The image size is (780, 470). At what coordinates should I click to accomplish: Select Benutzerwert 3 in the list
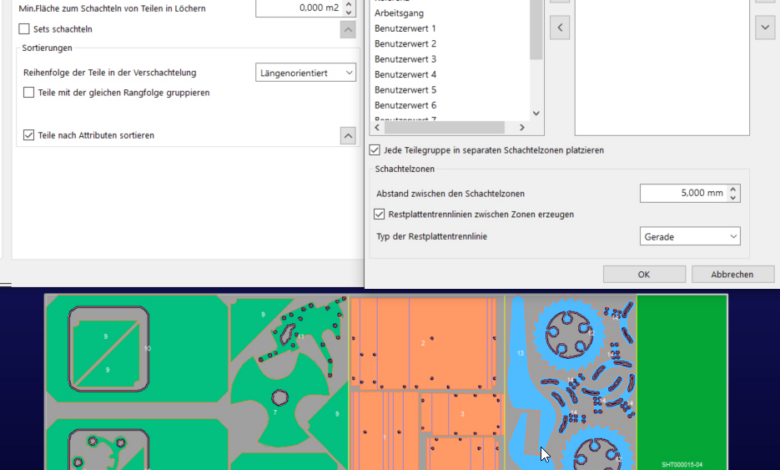(x=405, y=59)
